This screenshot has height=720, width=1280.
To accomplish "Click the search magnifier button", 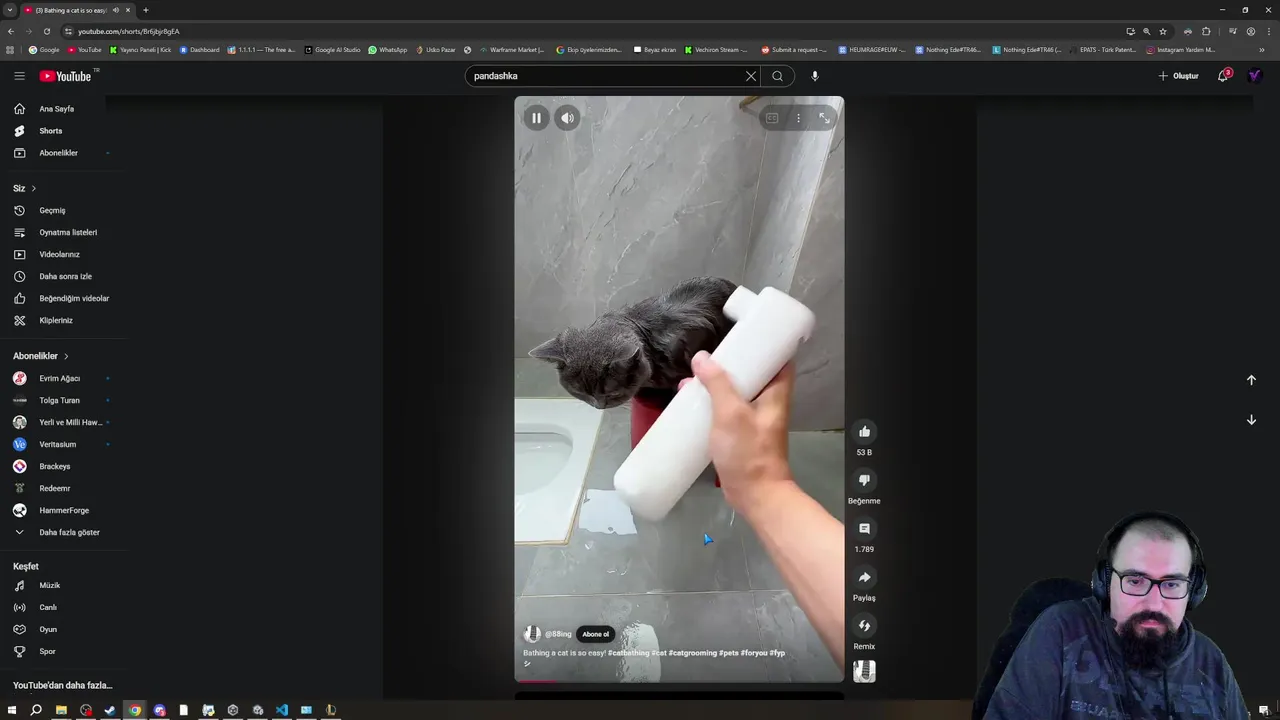I will tap(777, 76).
